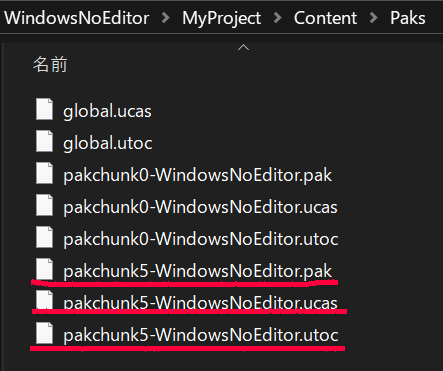Expand the chevron after WindowsNoEditor breadcrumb
The width and height of the screenshot is (443, 371).
(x=165, y=18)
